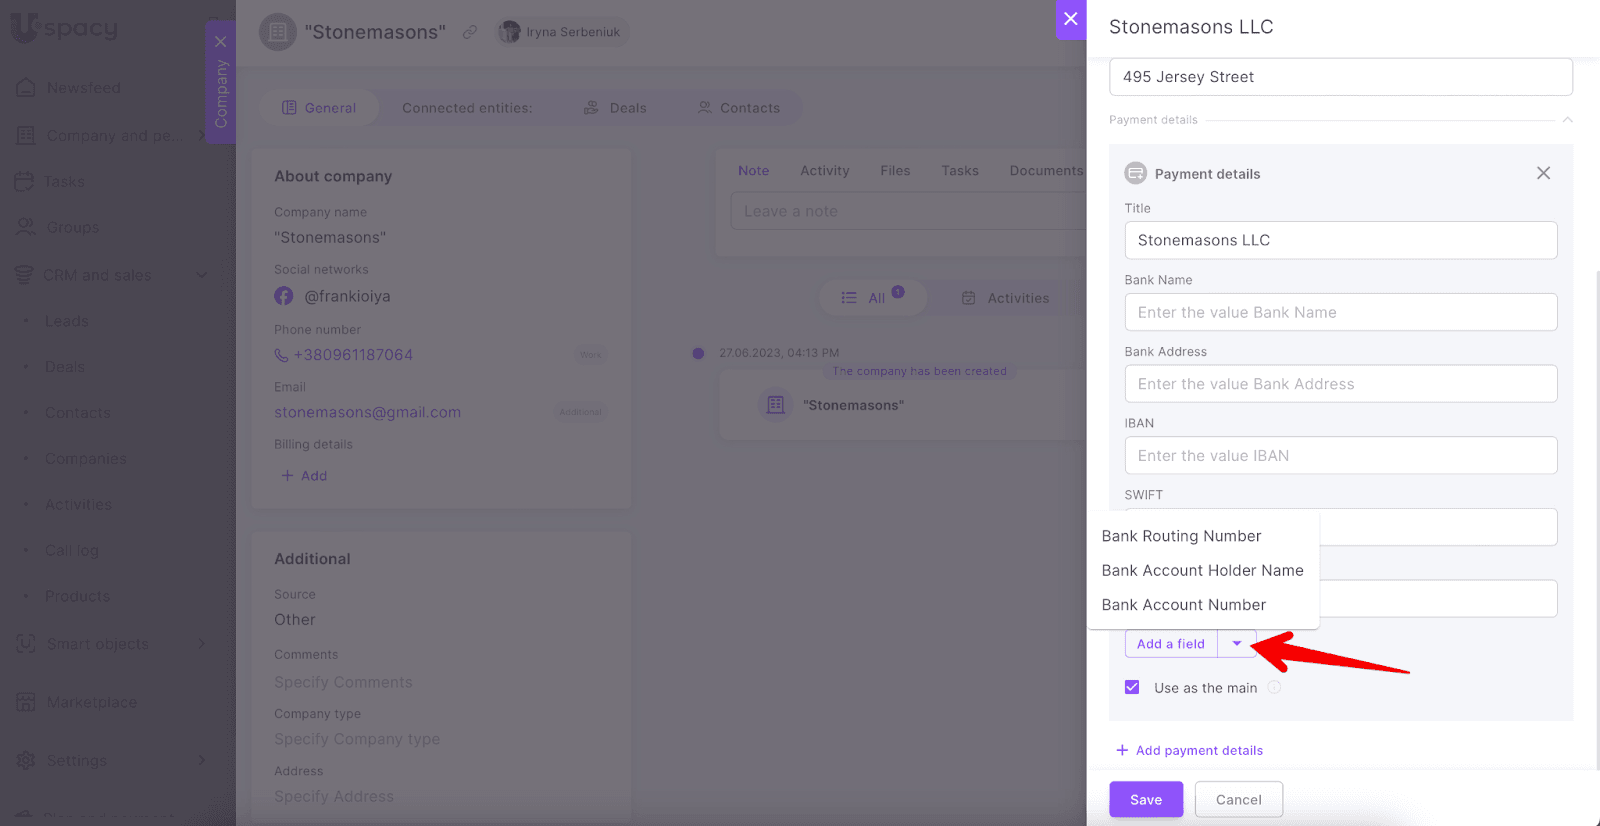Select Bank Routing Number from the menu

click(x=1181, y=536)
